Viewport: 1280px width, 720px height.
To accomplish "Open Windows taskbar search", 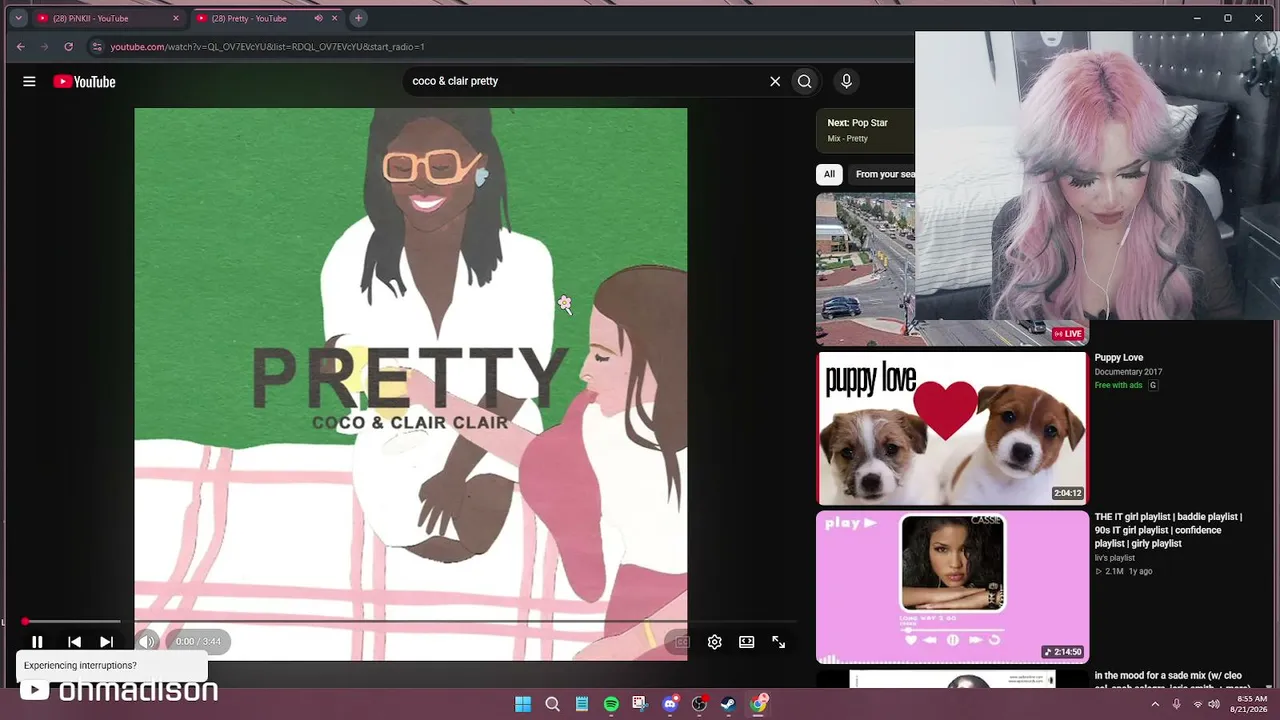I will pos(552,704).
